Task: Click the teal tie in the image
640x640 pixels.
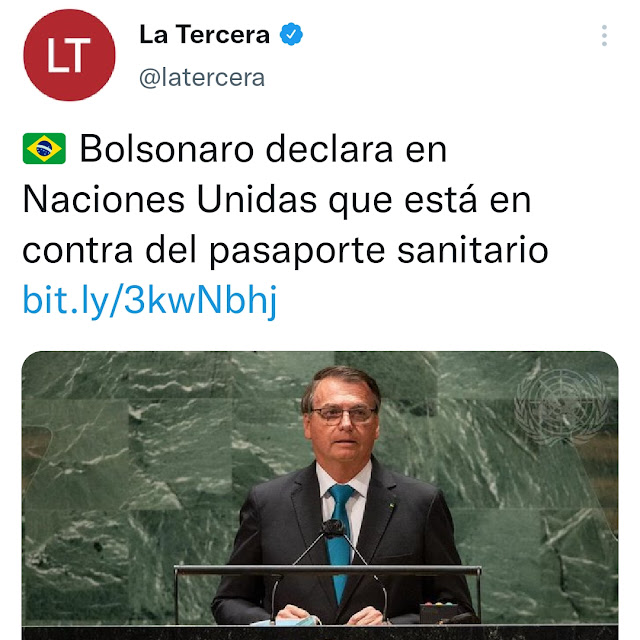Action: click(340, 543)
